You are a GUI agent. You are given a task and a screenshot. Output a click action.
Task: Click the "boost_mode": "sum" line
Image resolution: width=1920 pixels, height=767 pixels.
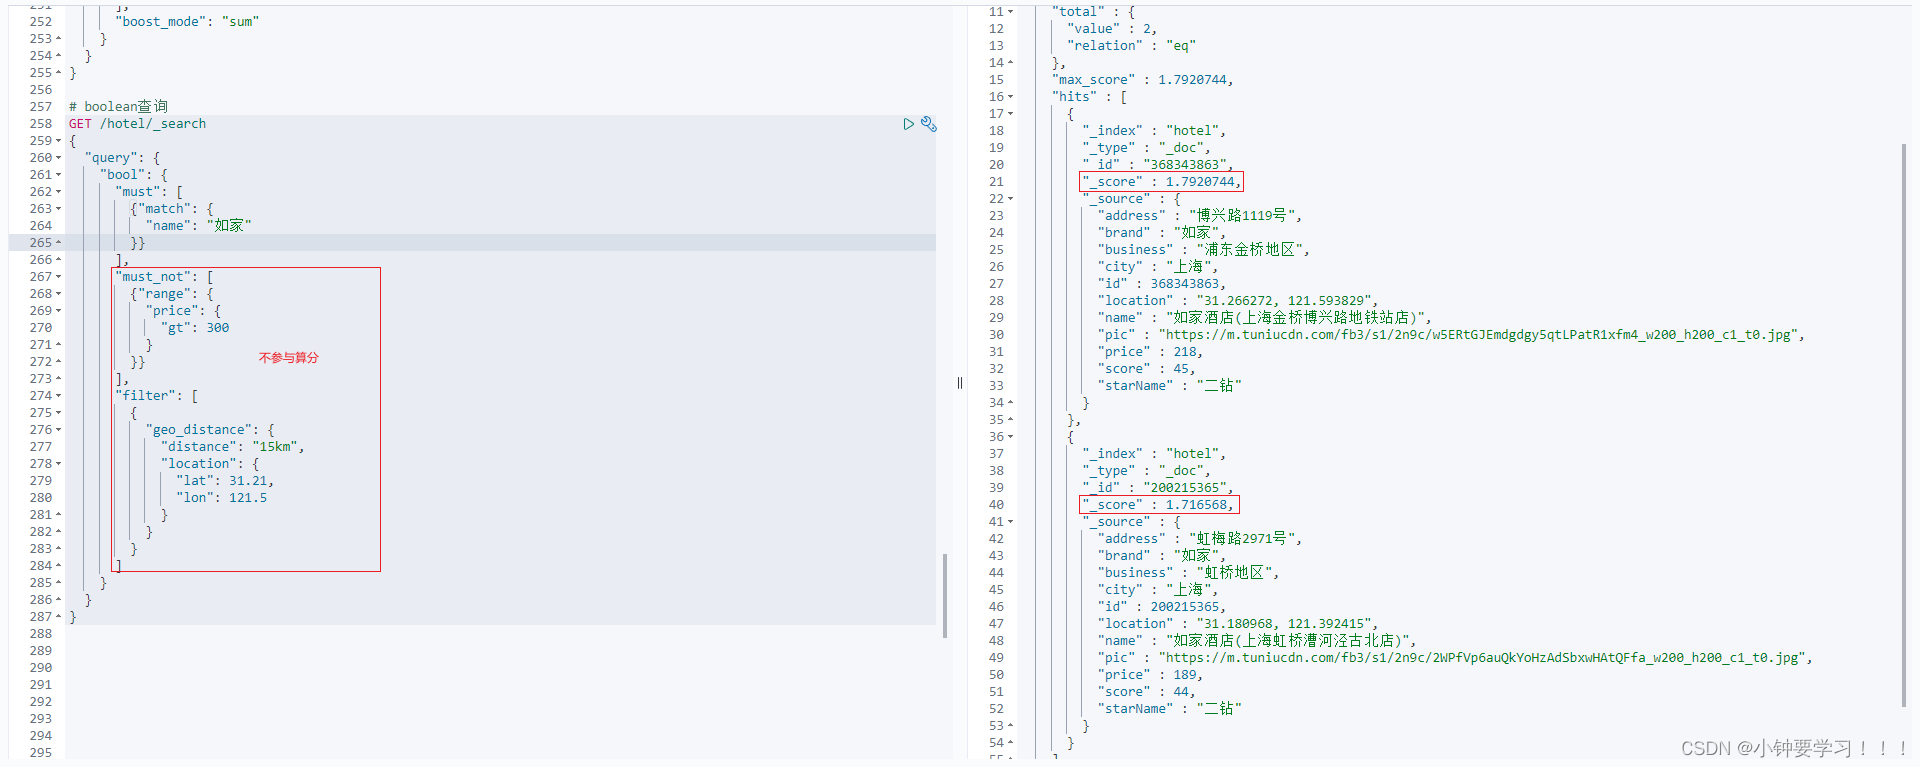(x=187, y=22)
